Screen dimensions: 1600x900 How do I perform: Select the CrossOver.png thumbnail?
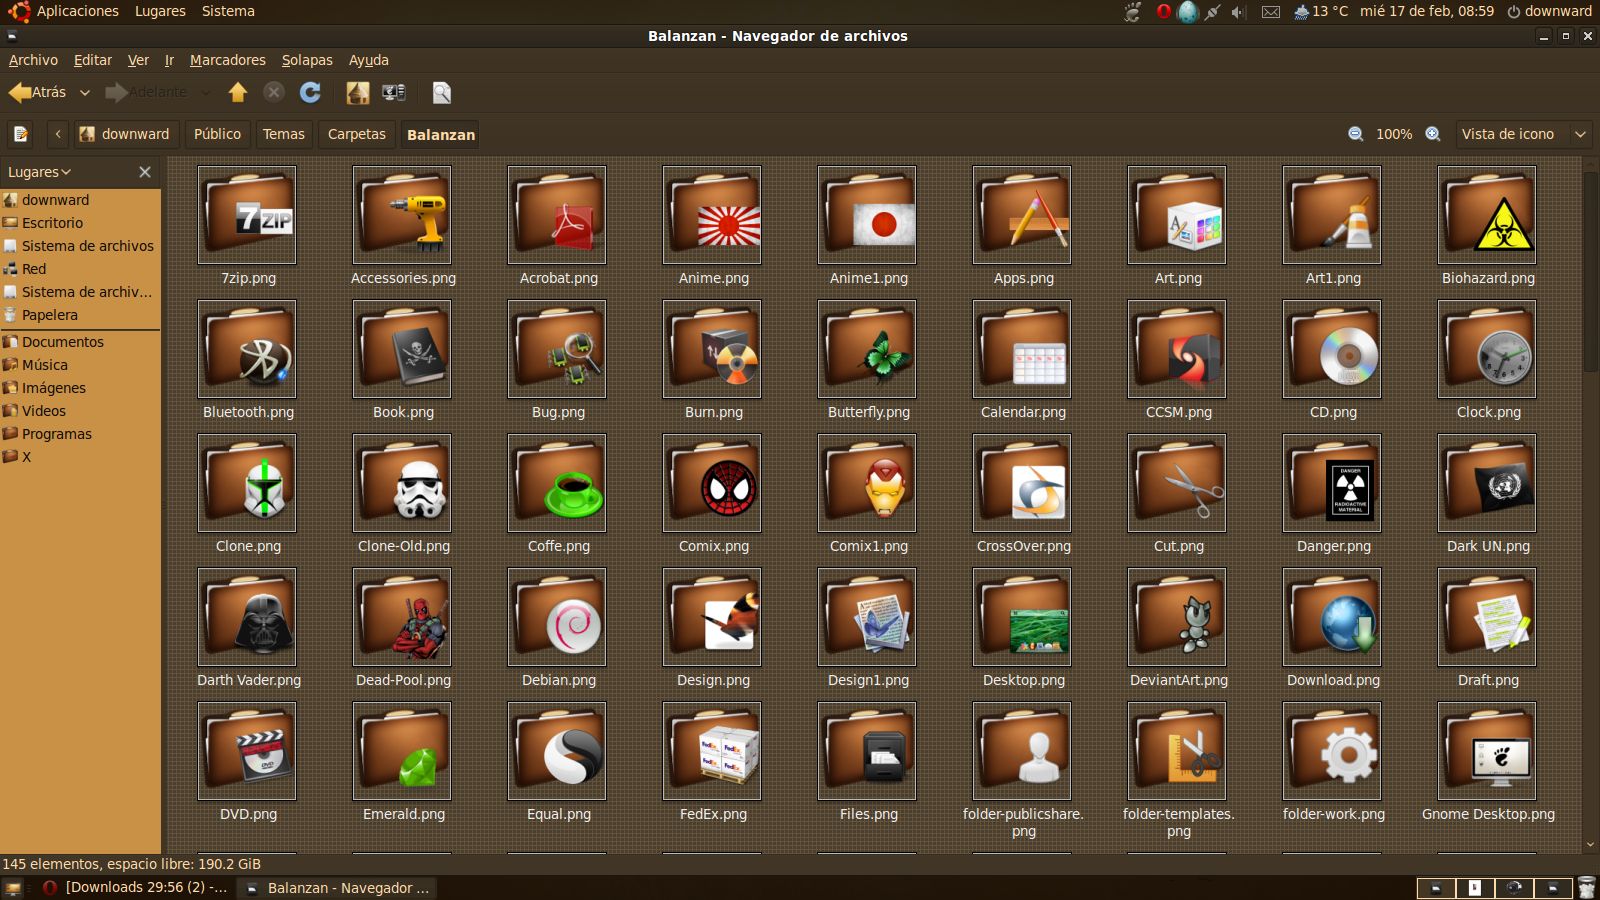pyautogui.click(x=1022, y=483)
